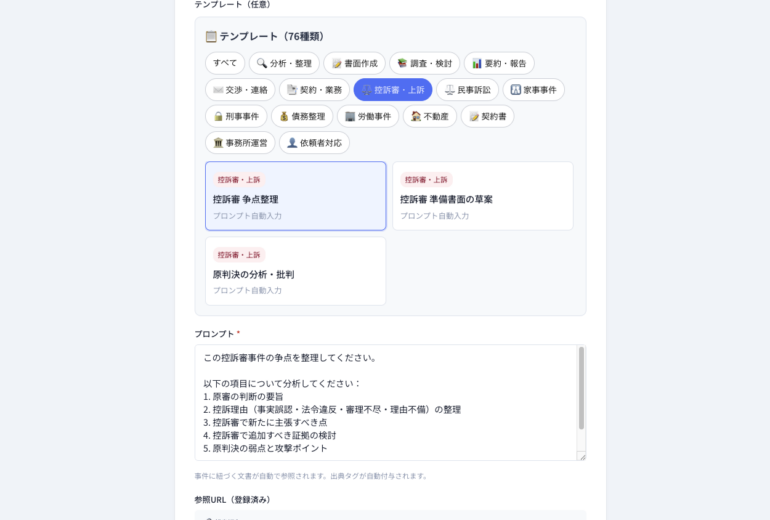Toggle the active 控訴審・上訴 filter
The width and height of the screenshot is (770, 520).
393,90
